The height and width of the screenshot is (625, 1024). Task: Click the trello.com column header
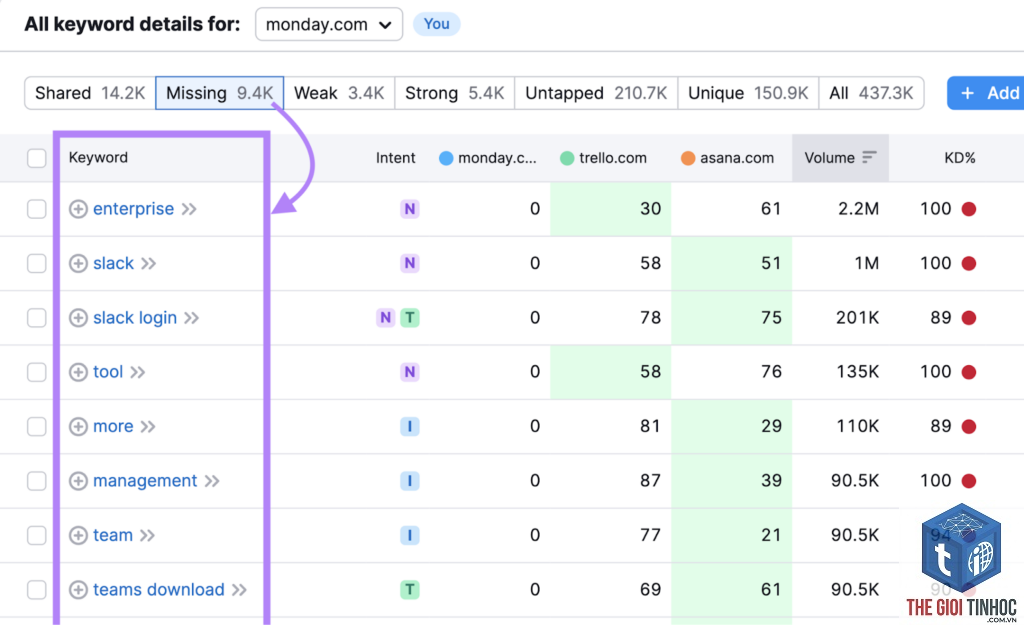tap(613, 158)
